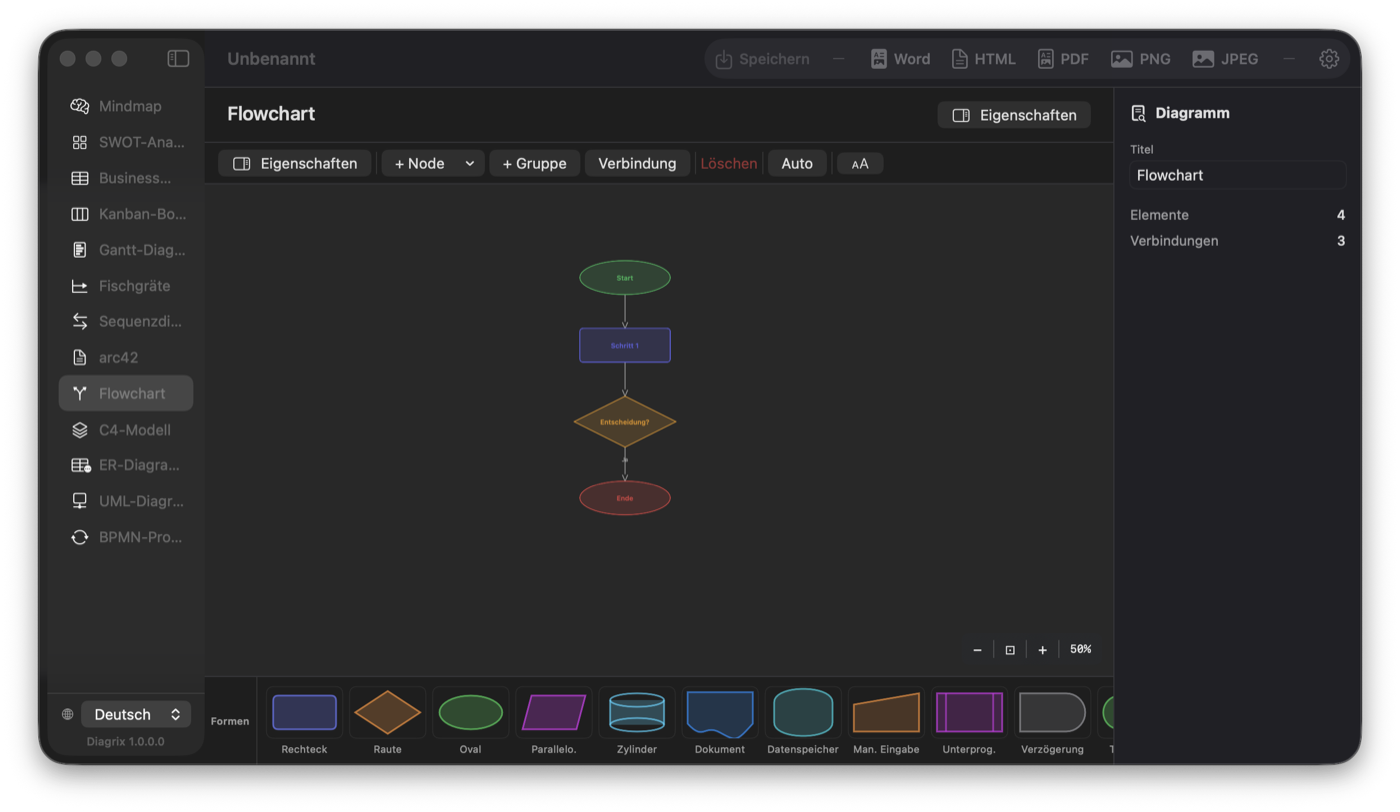Select the ER-Diagramm entry
Viewport: 1400px width, 812px height.
point(126,465)
